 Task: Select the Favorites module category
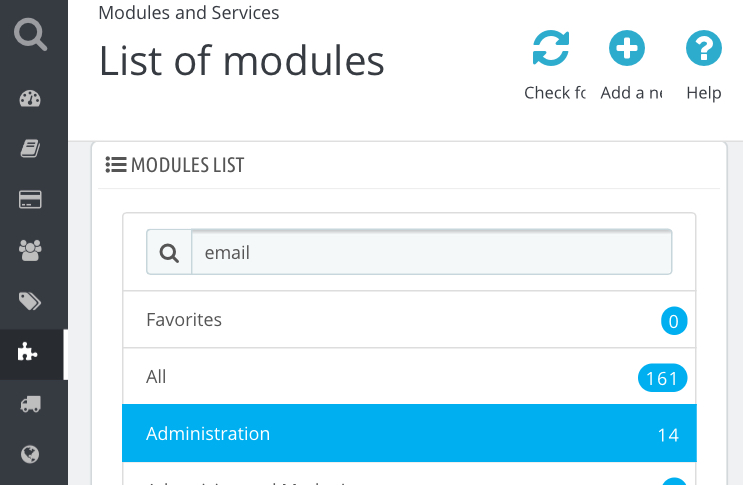tap(184, 320)
